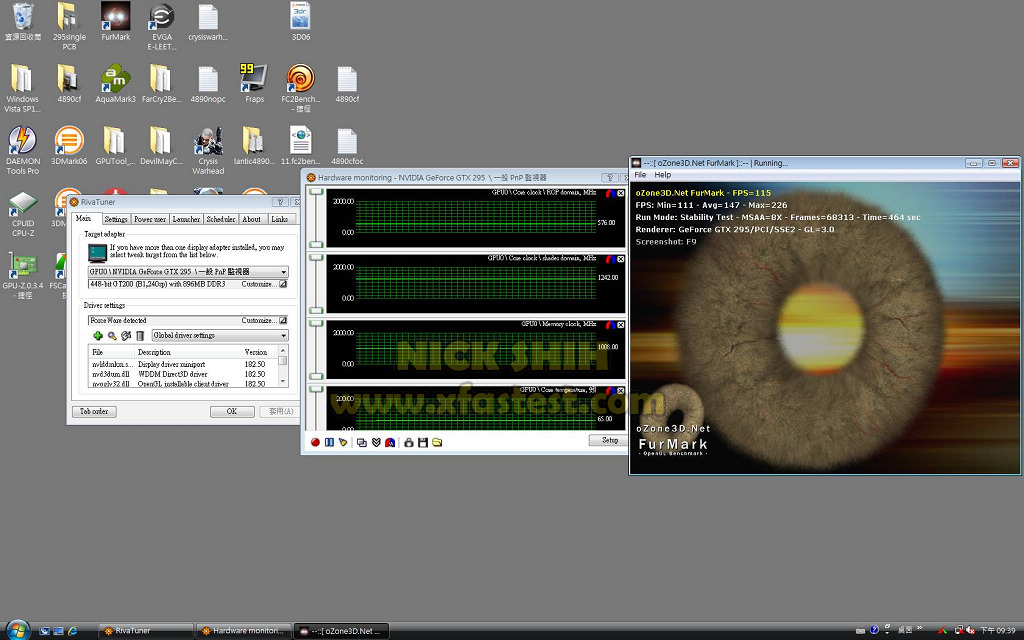
Task: Switch to the Power user tab
Action: point(150,219)
